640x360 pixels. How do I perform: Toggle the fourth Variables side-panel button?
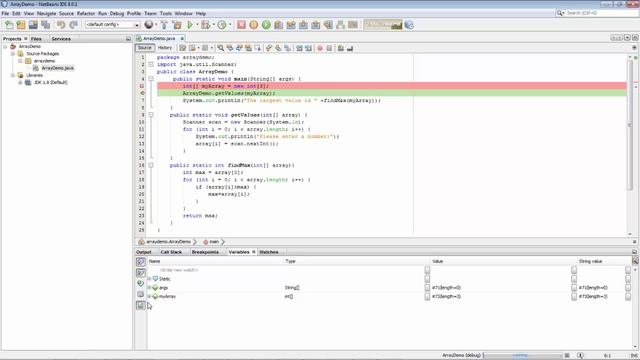pyautogui.click(x=140, y=294)
